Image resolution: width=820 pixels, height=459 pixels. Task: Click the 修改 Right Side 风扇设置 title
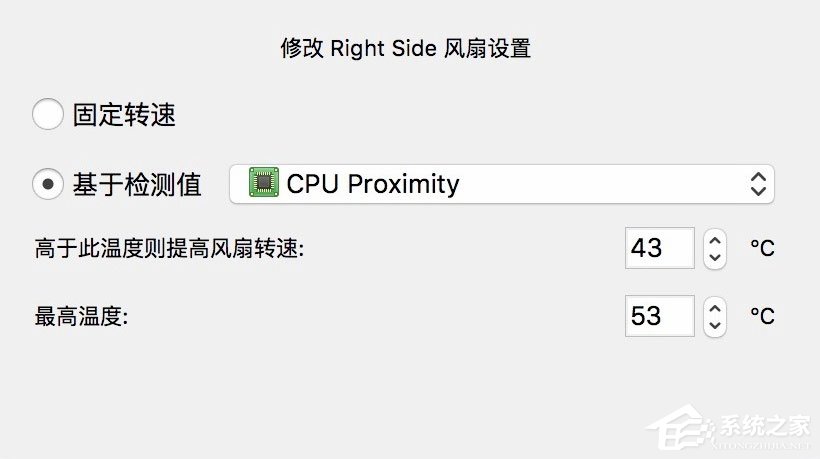tap(405, 48)
